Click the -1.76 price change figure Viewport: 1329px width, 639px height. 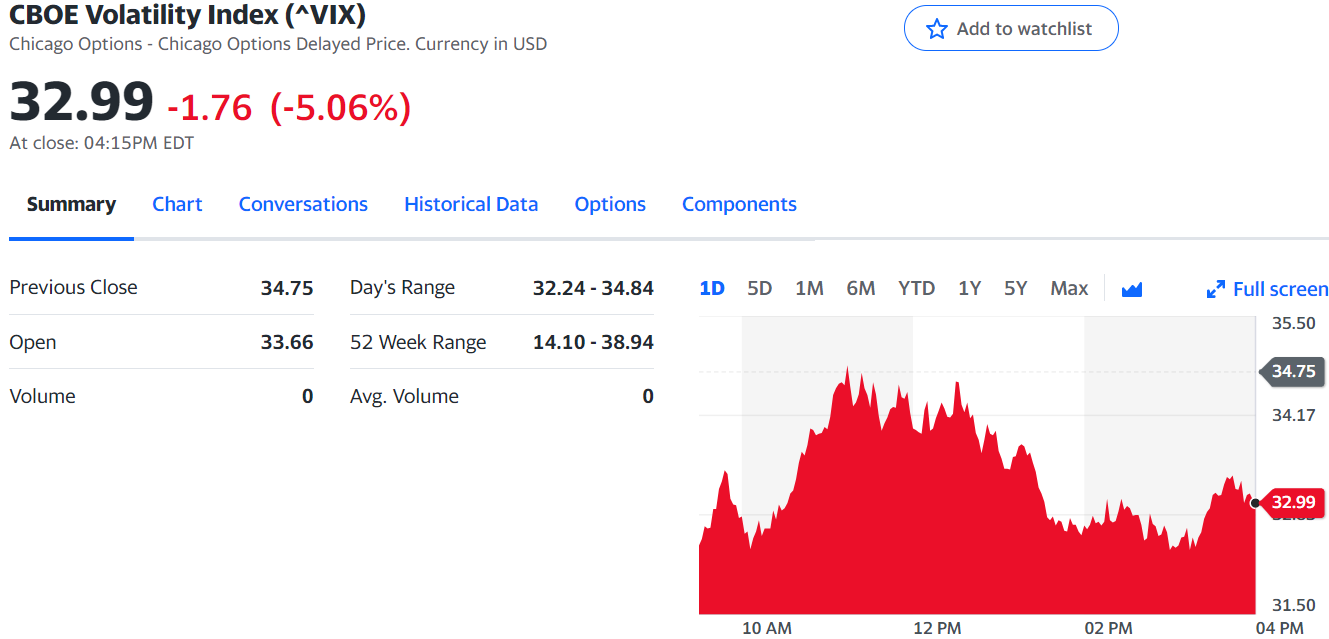click(x=210, y=107)
